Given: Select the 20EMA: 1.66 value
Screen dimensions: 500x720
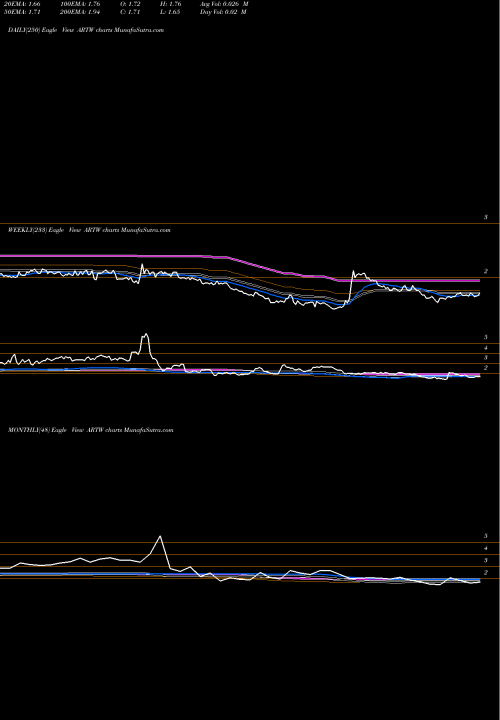Looking at the screenshot, I should tap(22, 4).
